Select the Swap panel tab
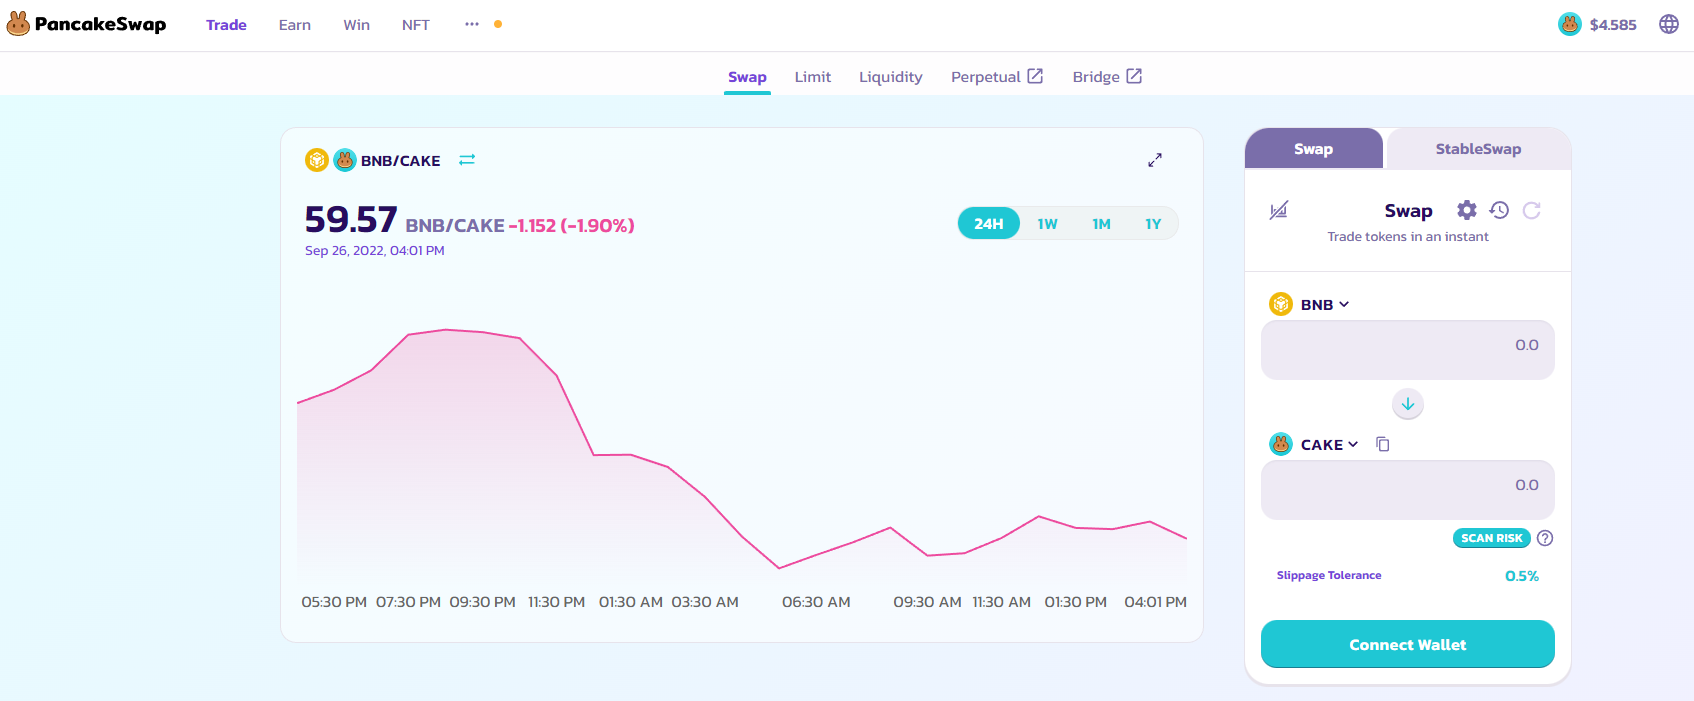This screenshot has height=701, width=1694. click(x=1314, y=149)
